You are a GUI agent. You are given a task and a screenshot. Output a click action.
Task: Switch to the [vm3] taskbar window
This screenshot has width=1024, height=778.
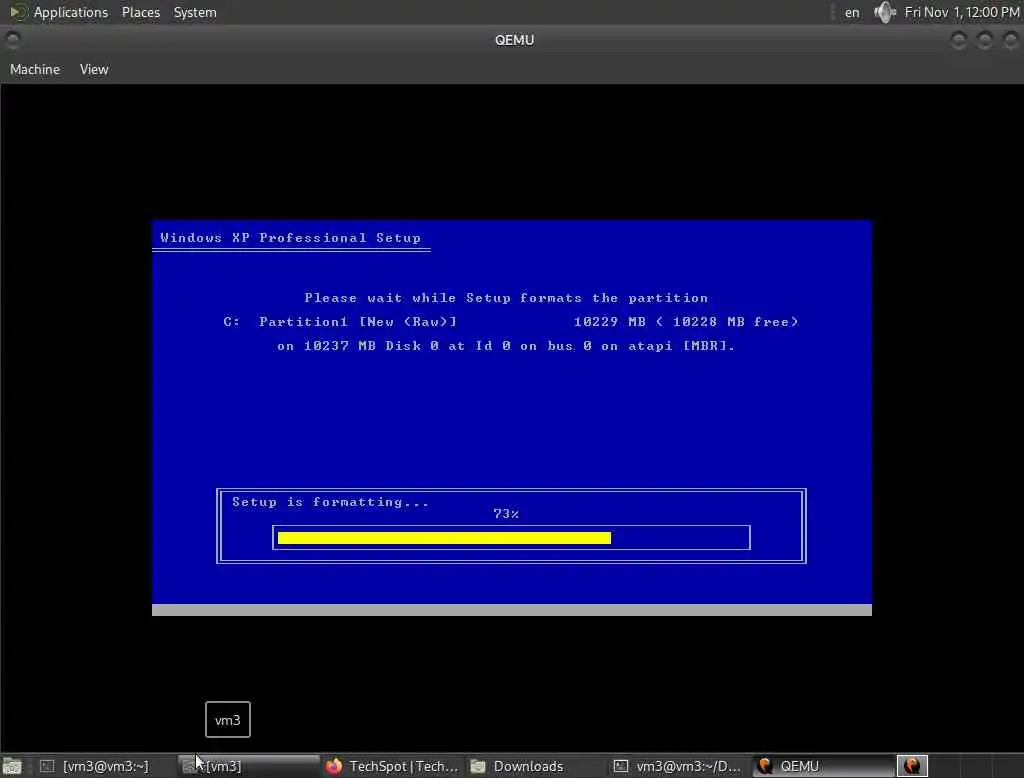pos(248,766)
